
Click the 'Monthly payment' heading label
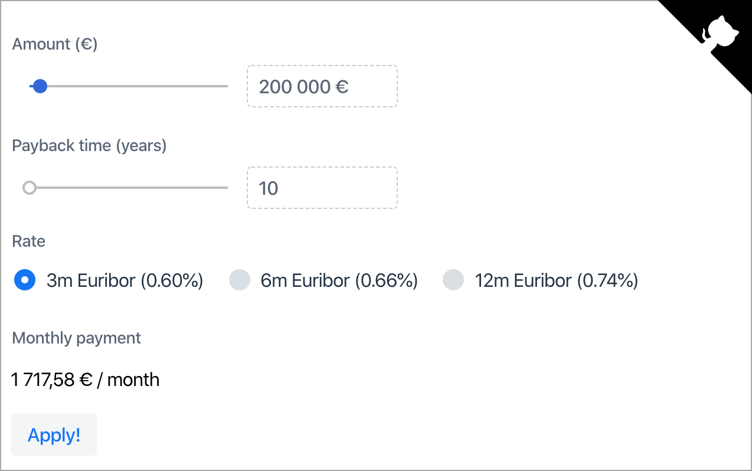(76, 338)
